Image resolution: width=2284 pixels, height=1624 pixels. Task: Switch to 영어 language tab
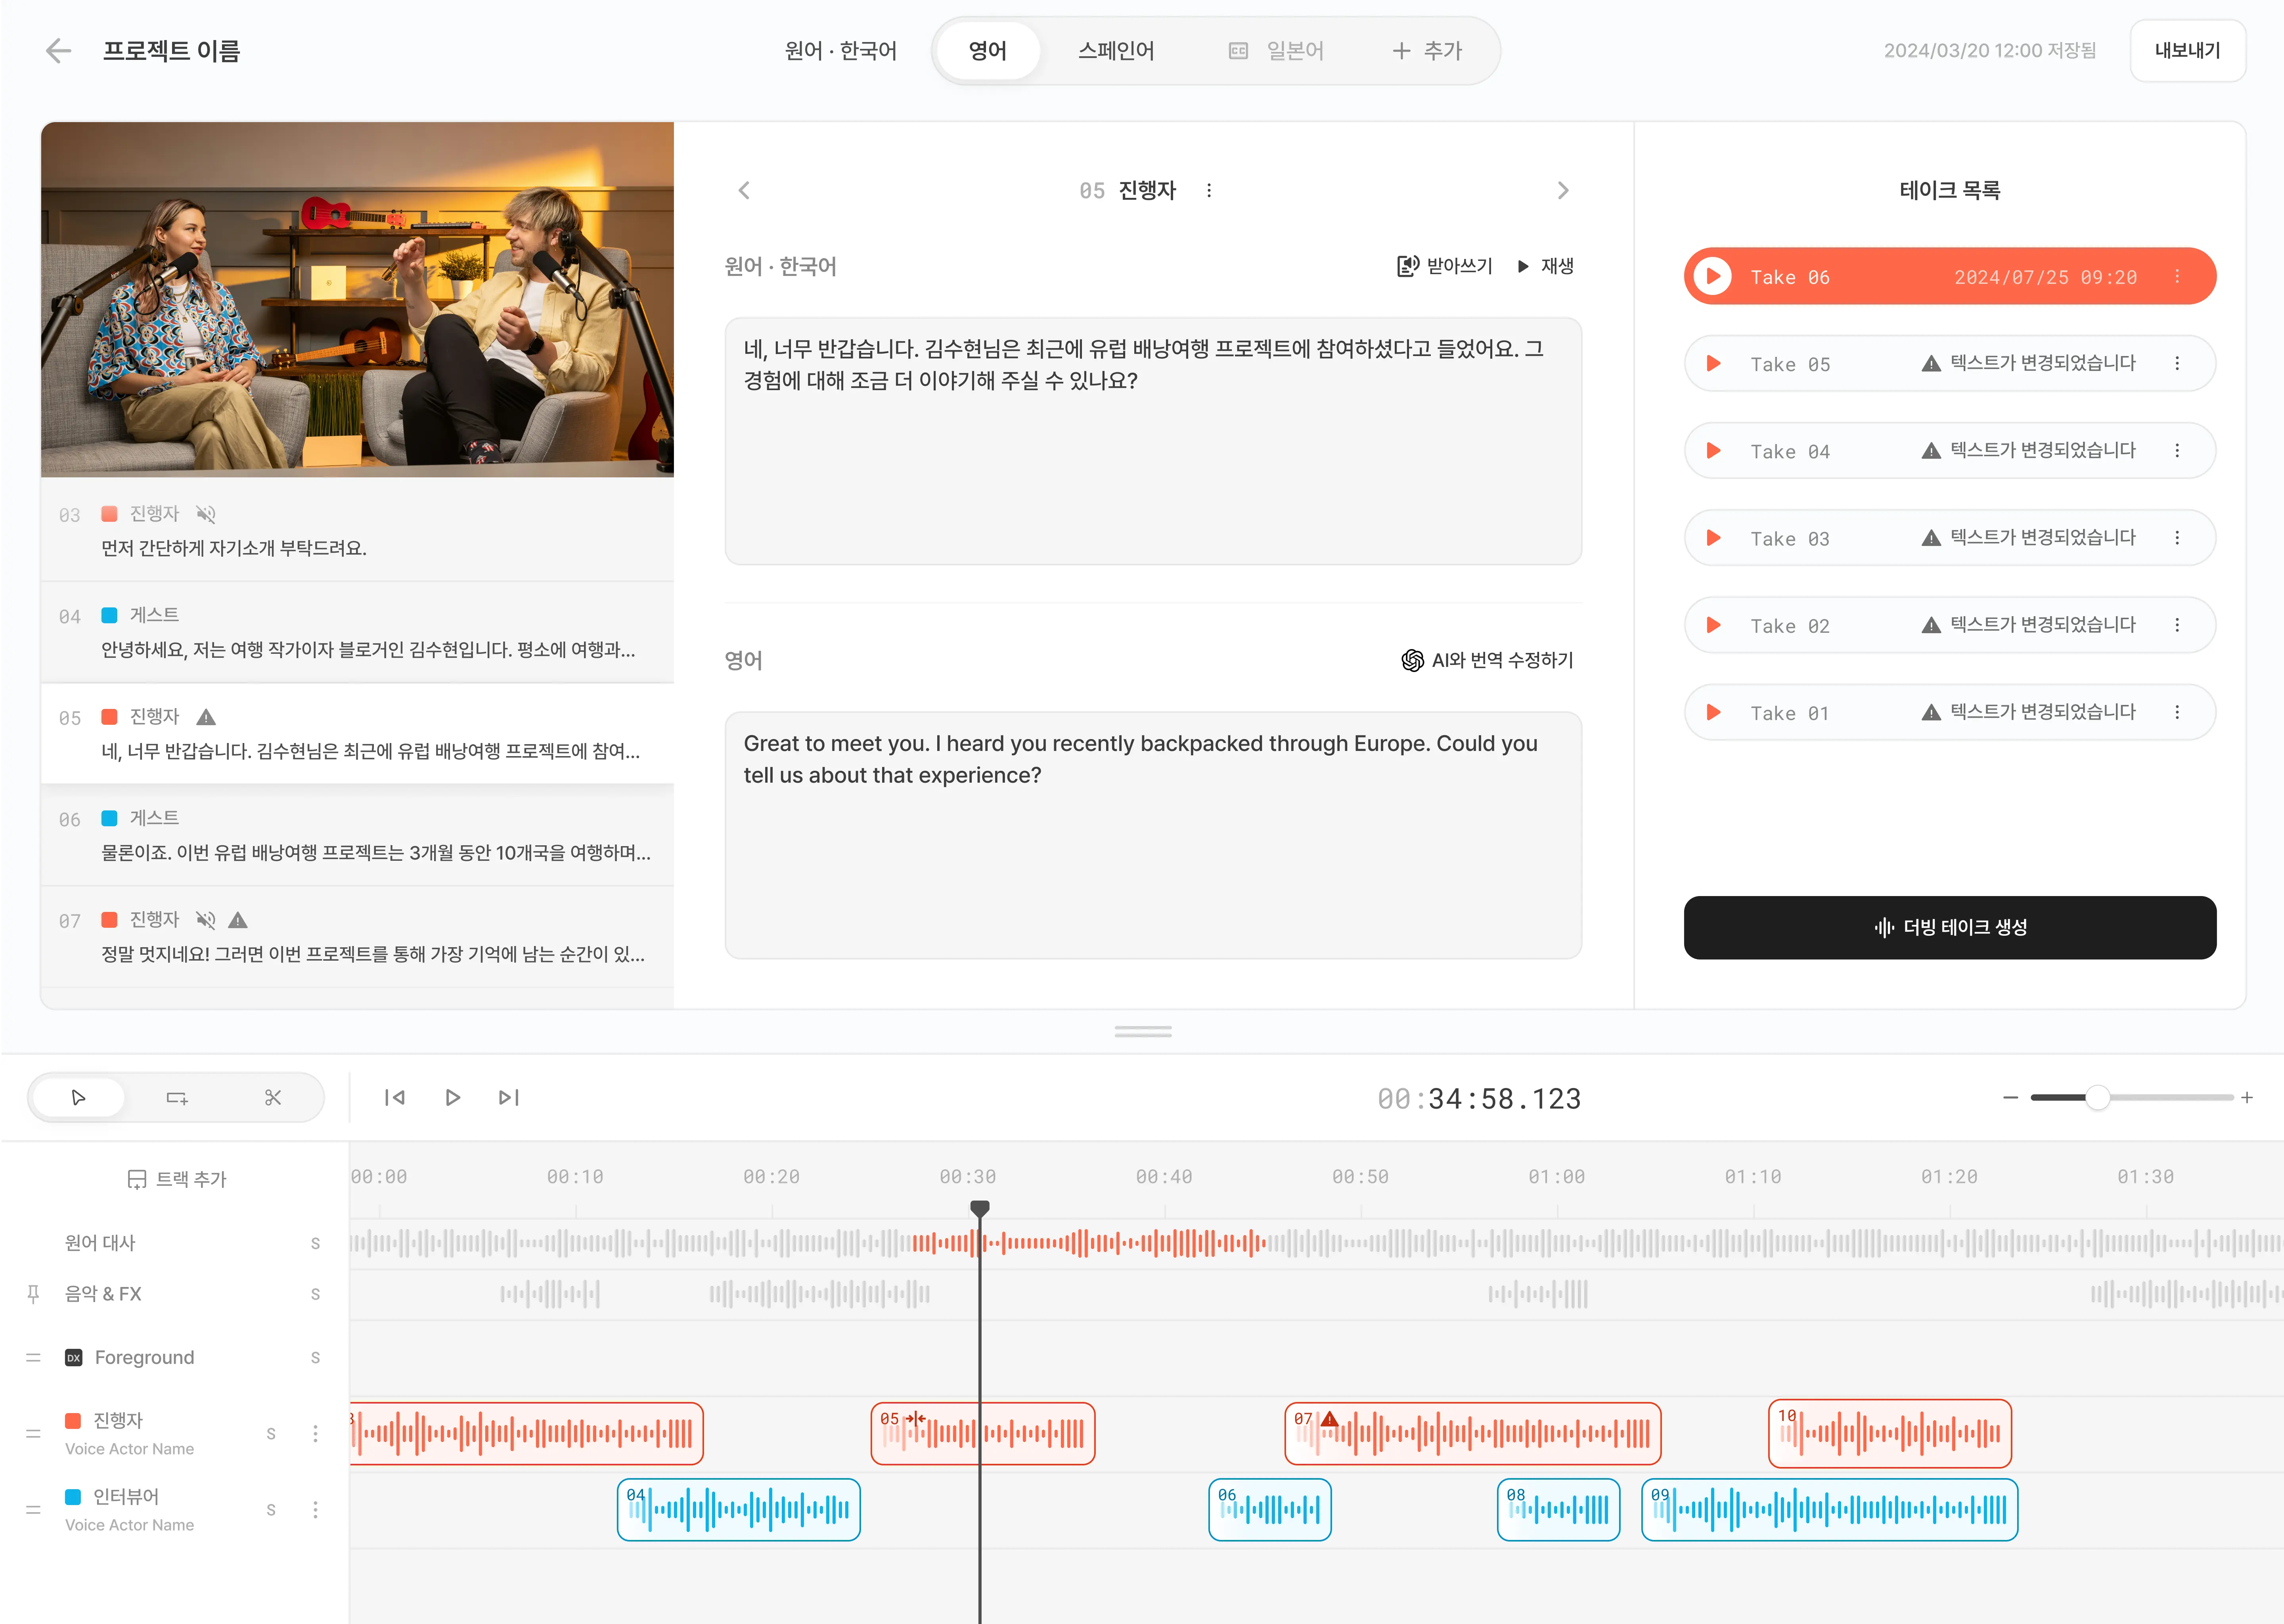(988, 51)
